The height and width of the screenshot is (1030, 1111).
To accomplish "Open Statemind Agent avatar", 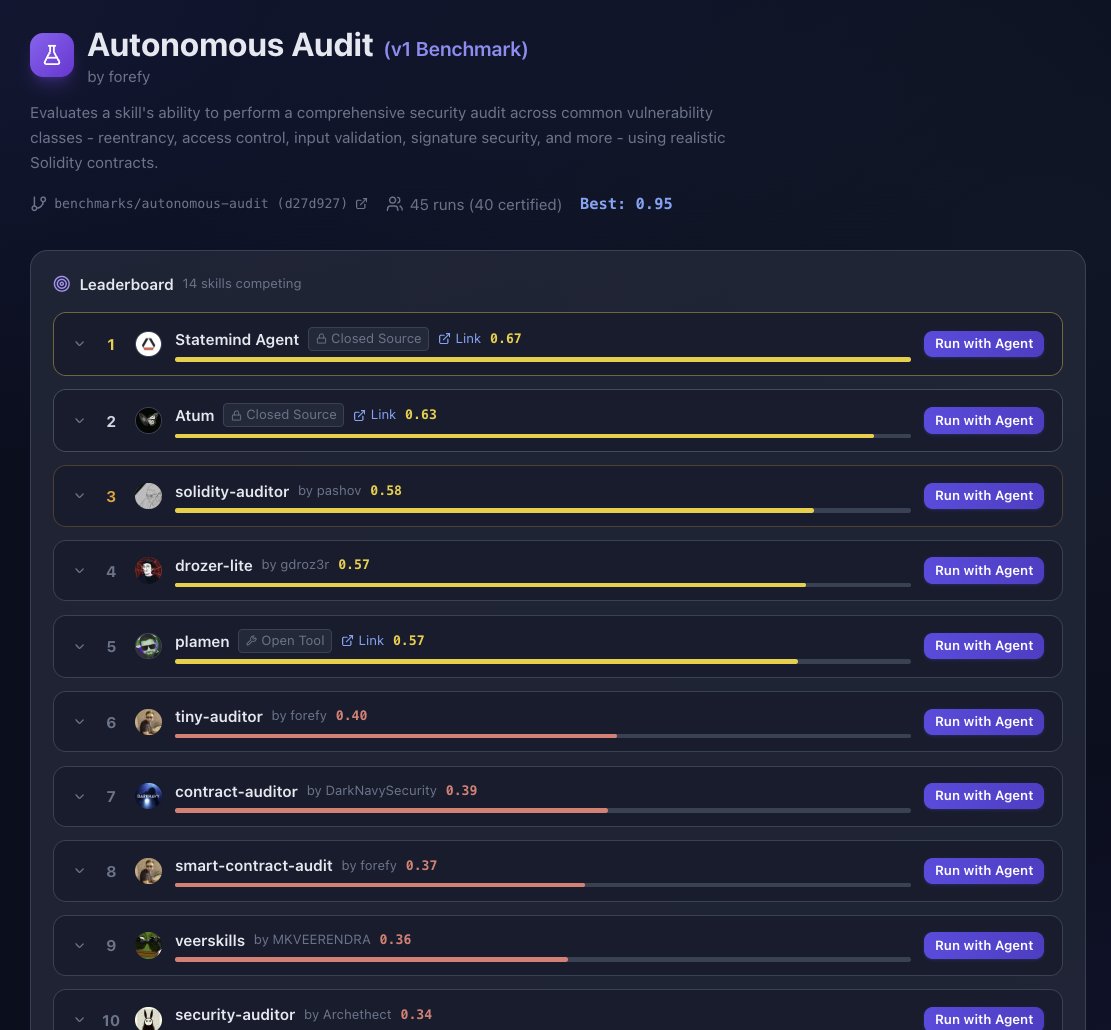I will pyautogui.click(x=148, y=344).
